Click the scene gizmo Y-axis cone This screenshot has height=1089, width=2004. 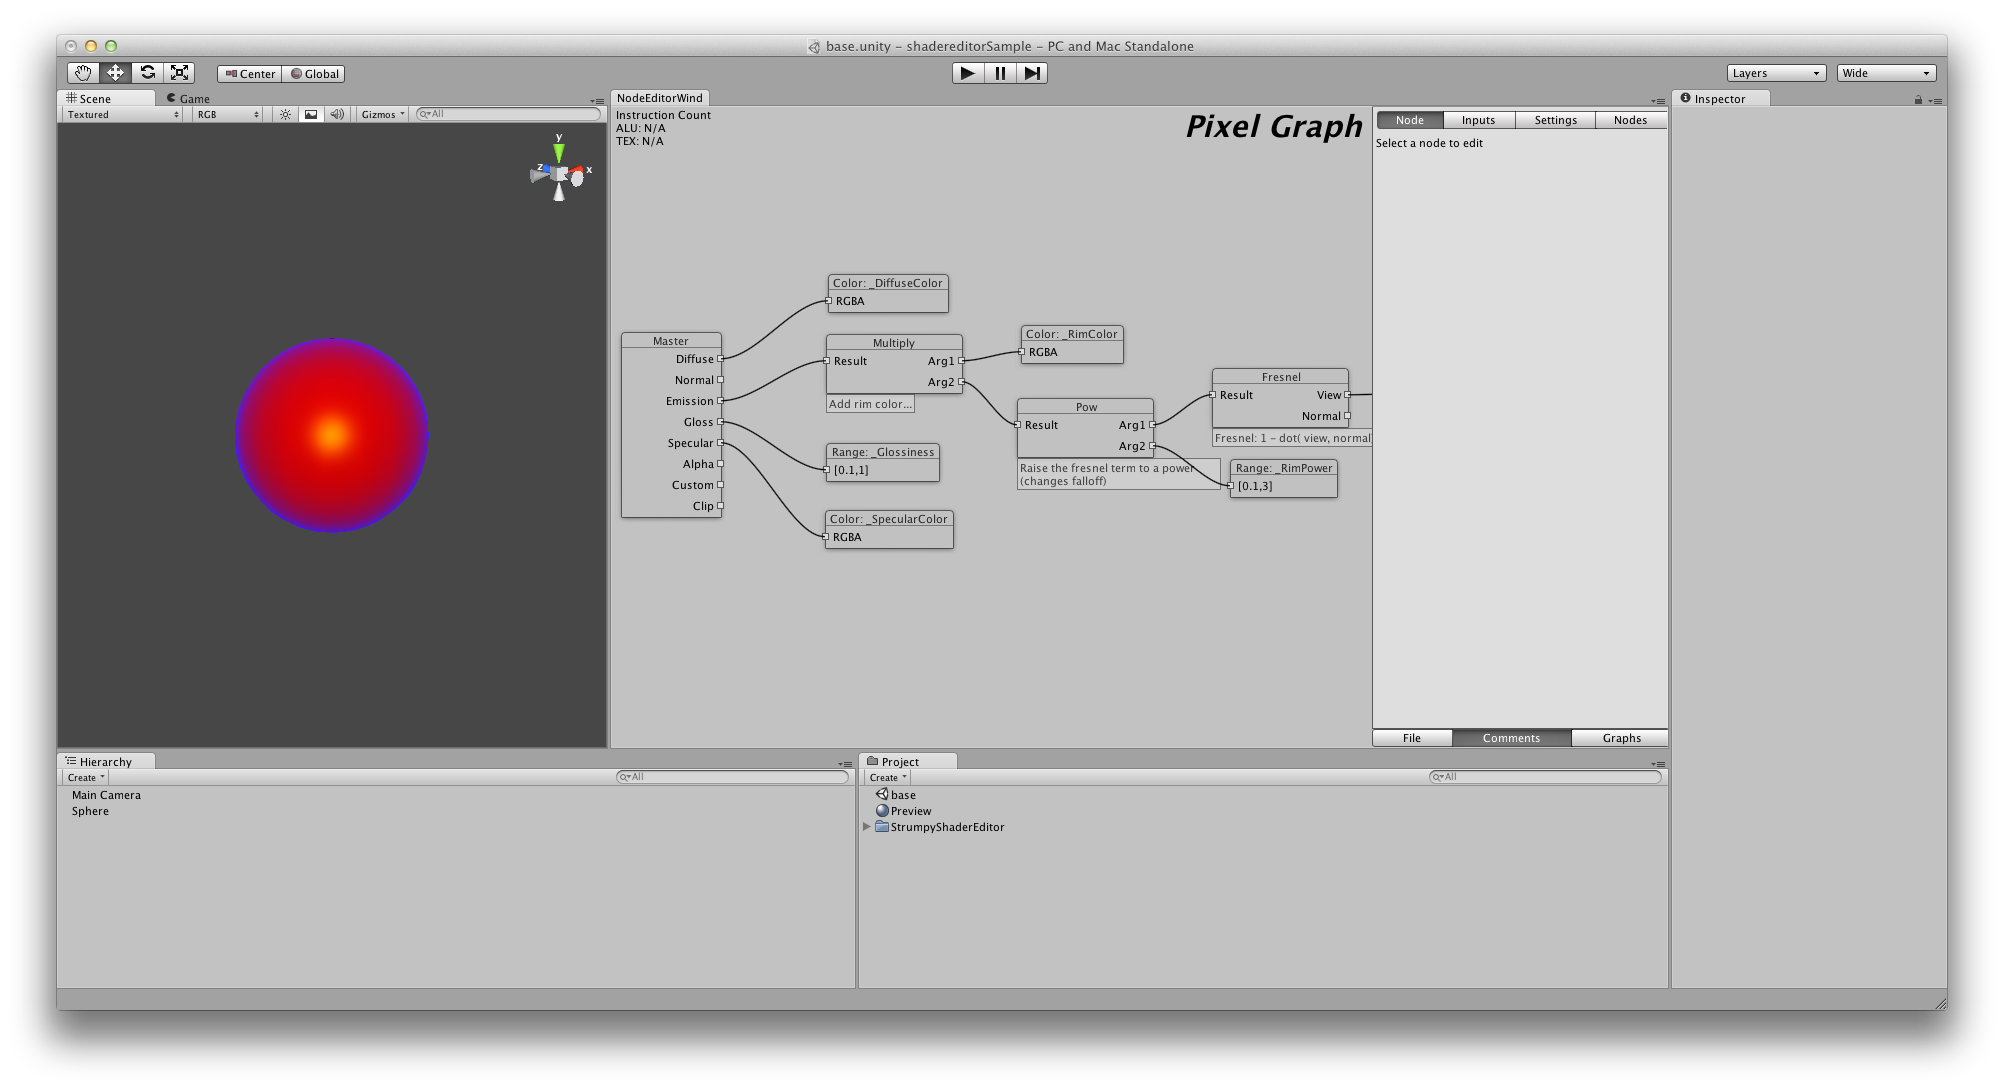pyautogui.click(x=558, y=152)
